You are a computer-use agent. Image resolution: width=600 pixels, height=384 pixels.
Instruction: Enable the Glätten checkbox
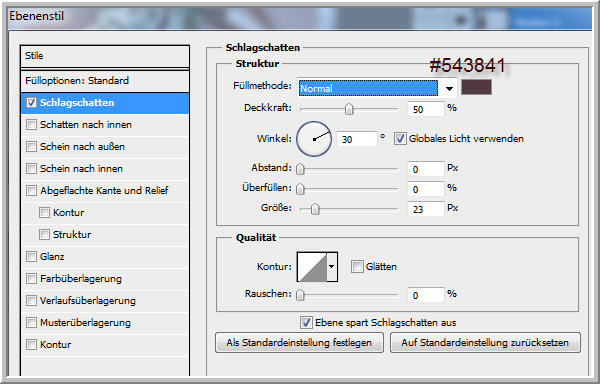pos(357,267)
